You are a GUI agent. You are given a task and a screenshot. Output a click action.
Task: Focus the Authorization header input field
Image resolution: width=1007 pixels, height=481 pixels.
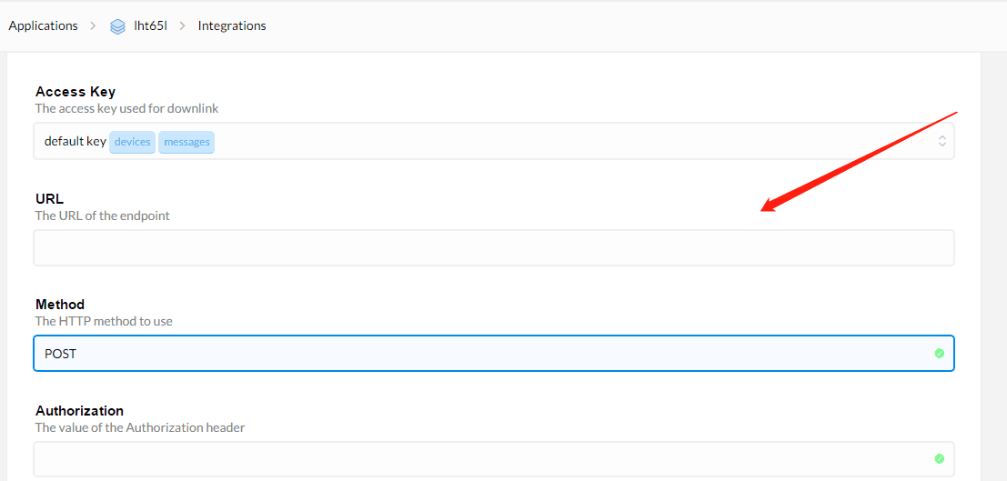[x=493, y=459]
